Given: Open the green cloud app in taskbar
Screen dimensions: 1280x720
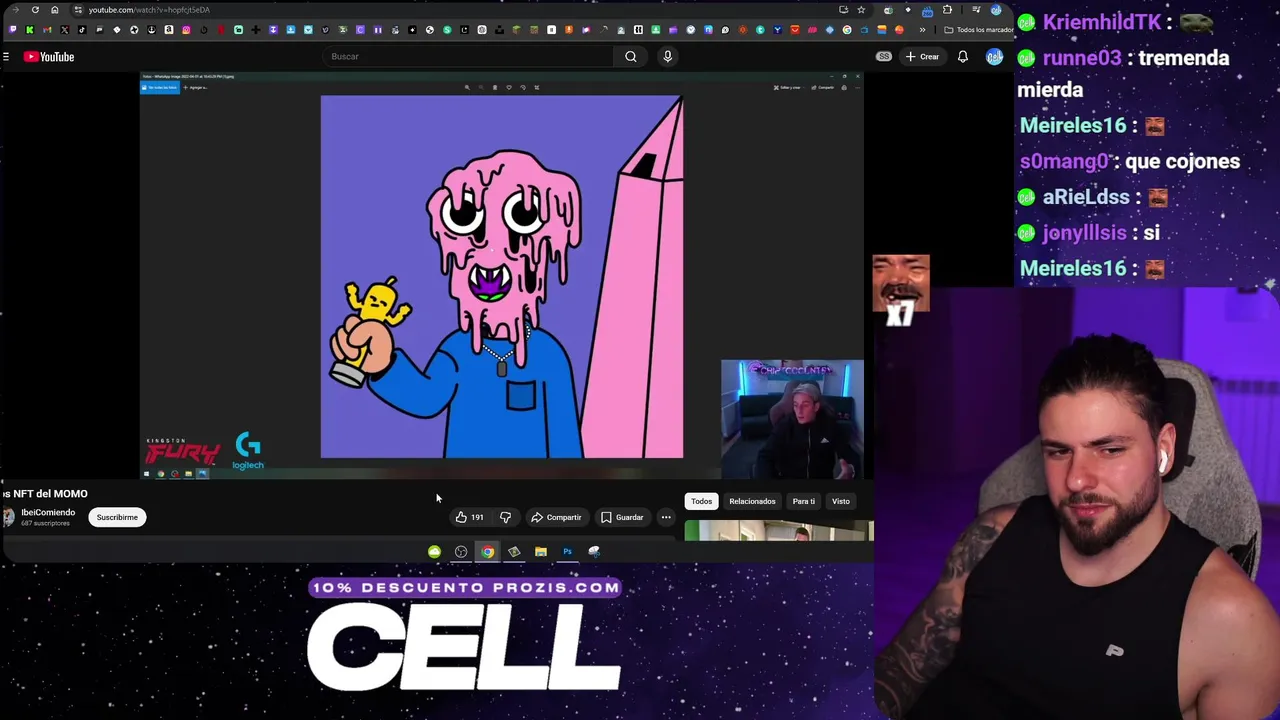Looking at the screenshot, I should (x=434, y=552).
